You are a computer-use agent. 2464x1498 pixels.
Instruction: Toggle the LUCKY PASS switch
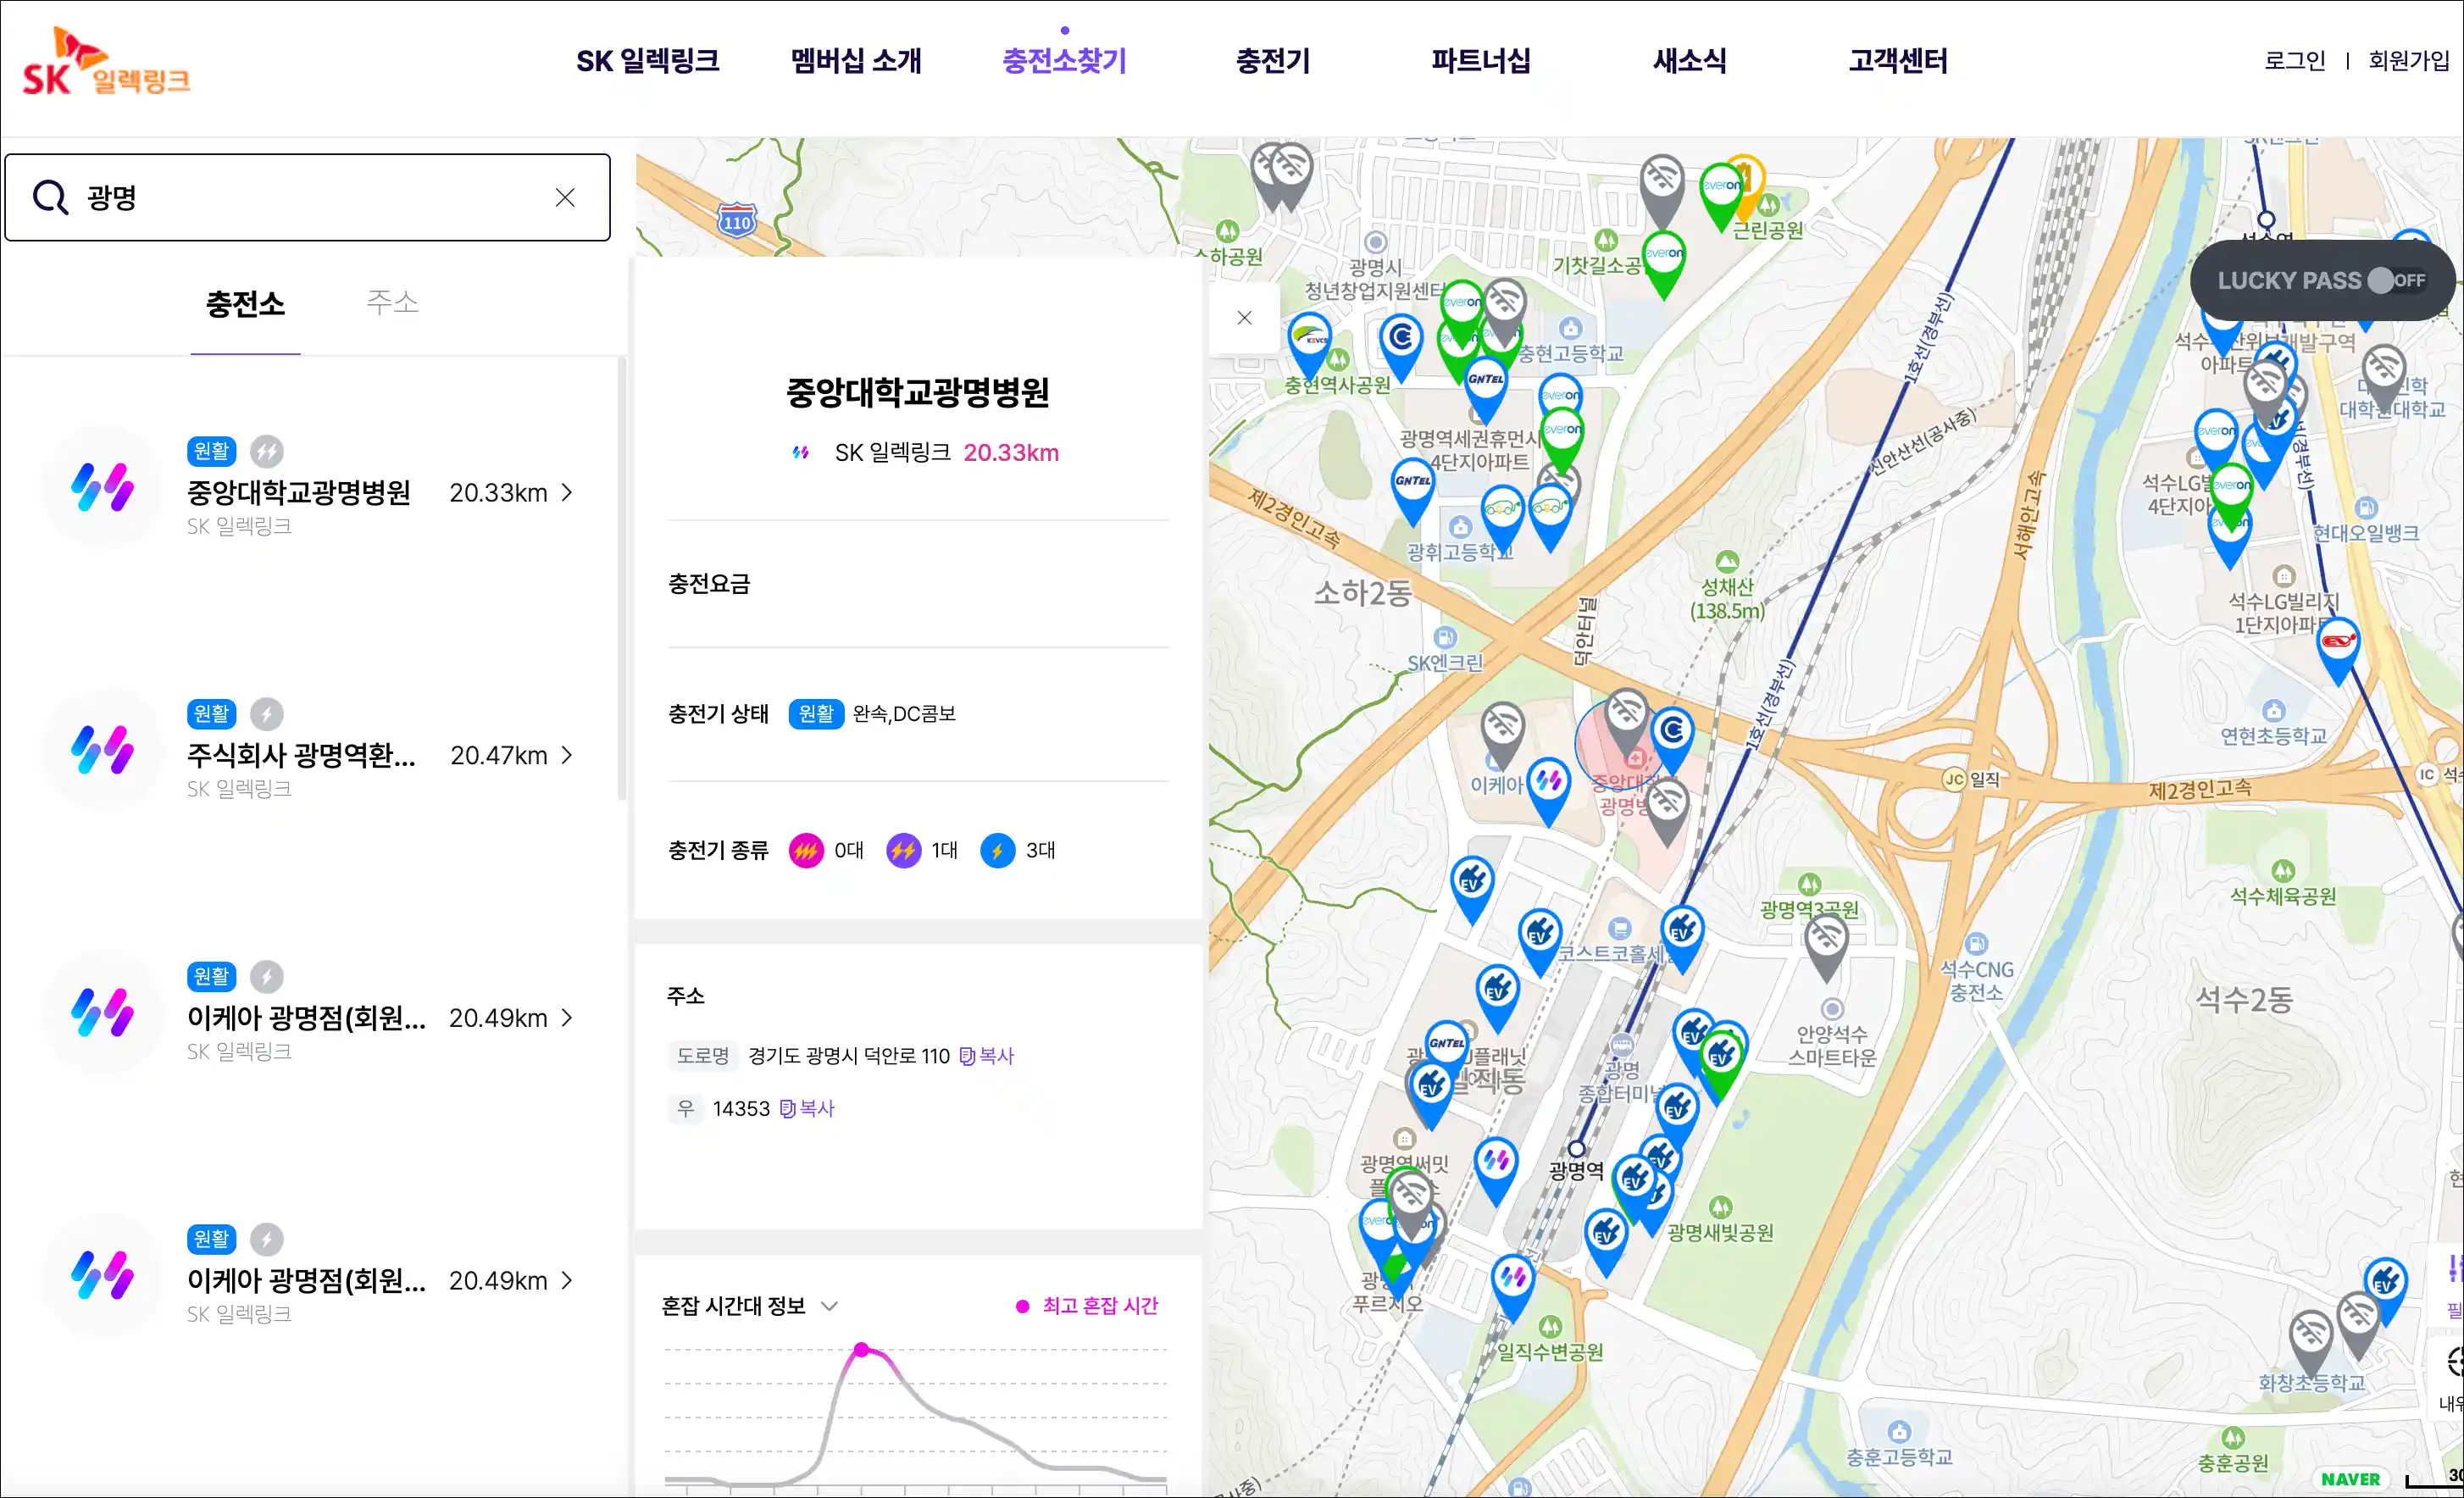[x=2396, y=281]
